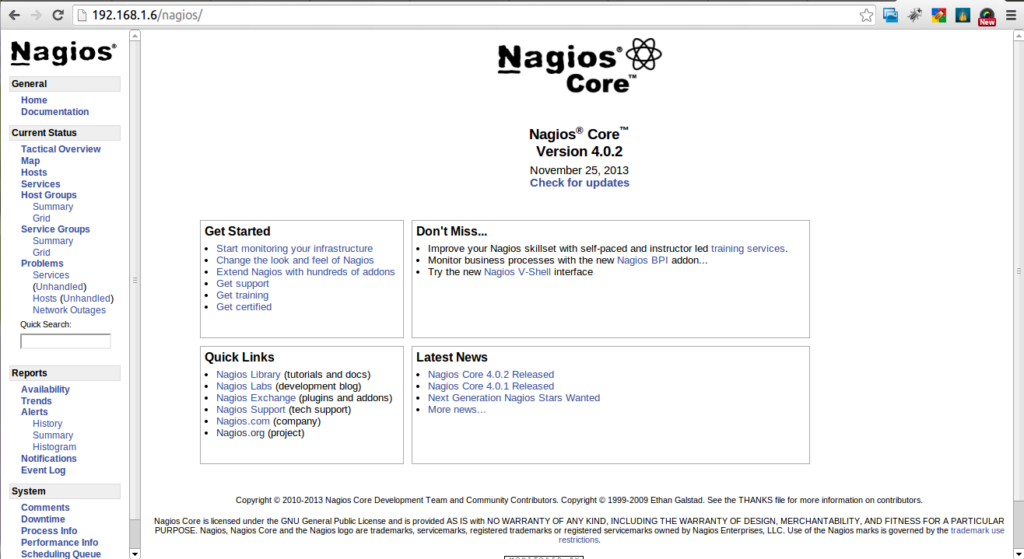Open Notifications report
This screenshot has width=1024, height=559.
[x=49, y=458]
